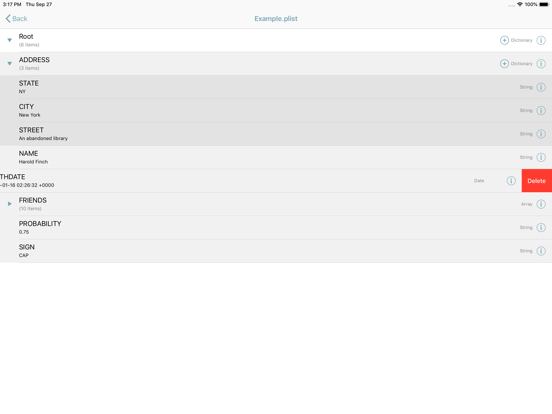Viewport: 552px width, 414px height.
Task: Open info for the FRIENDS row
Action: pos(541,204)
